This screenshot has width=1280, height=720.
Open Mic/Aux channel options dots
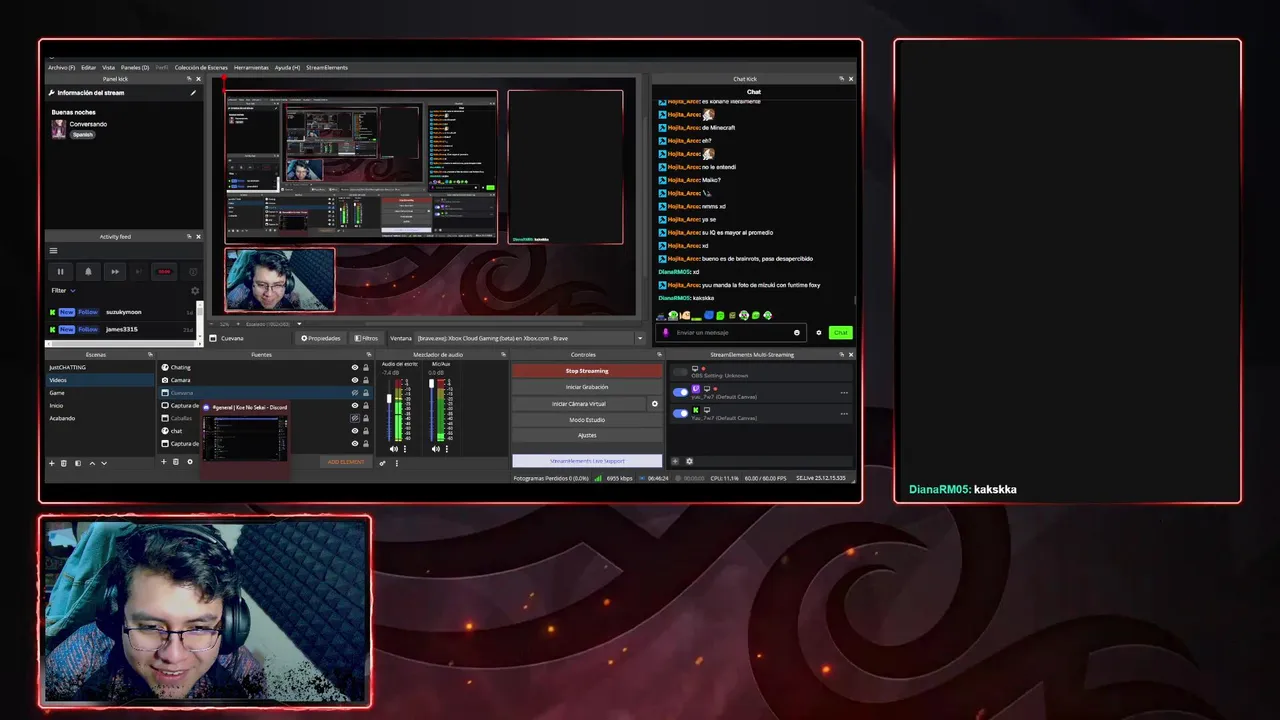point(446,449)
